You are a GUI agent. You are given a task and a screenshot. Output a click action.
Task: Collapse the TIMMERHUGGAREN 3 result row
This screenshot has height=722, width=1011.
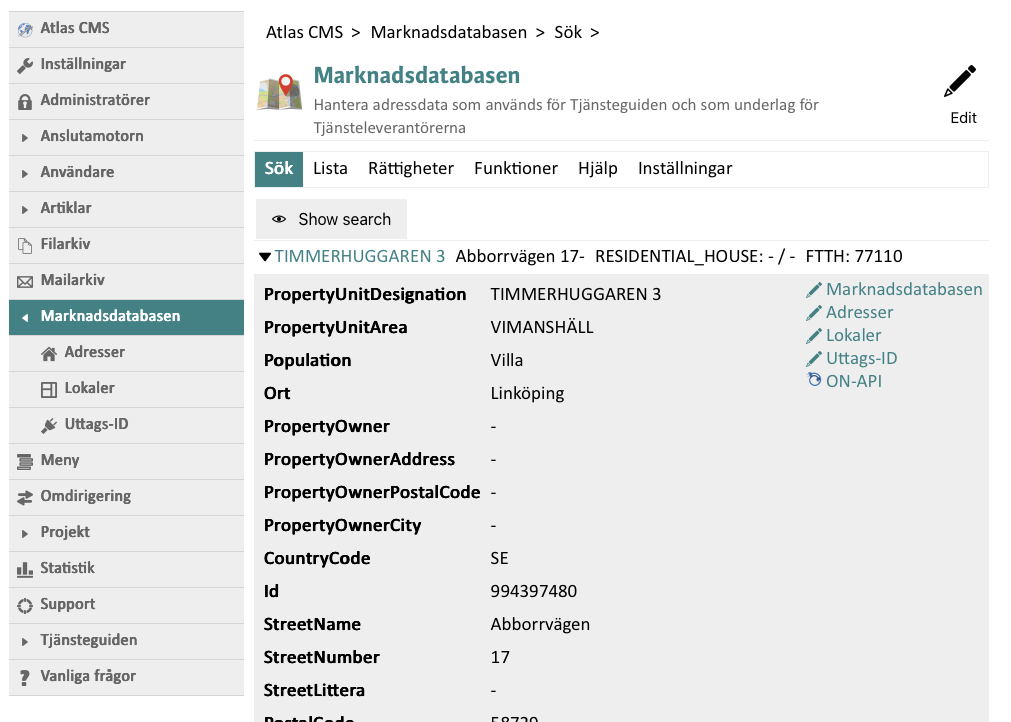point(265,257)
